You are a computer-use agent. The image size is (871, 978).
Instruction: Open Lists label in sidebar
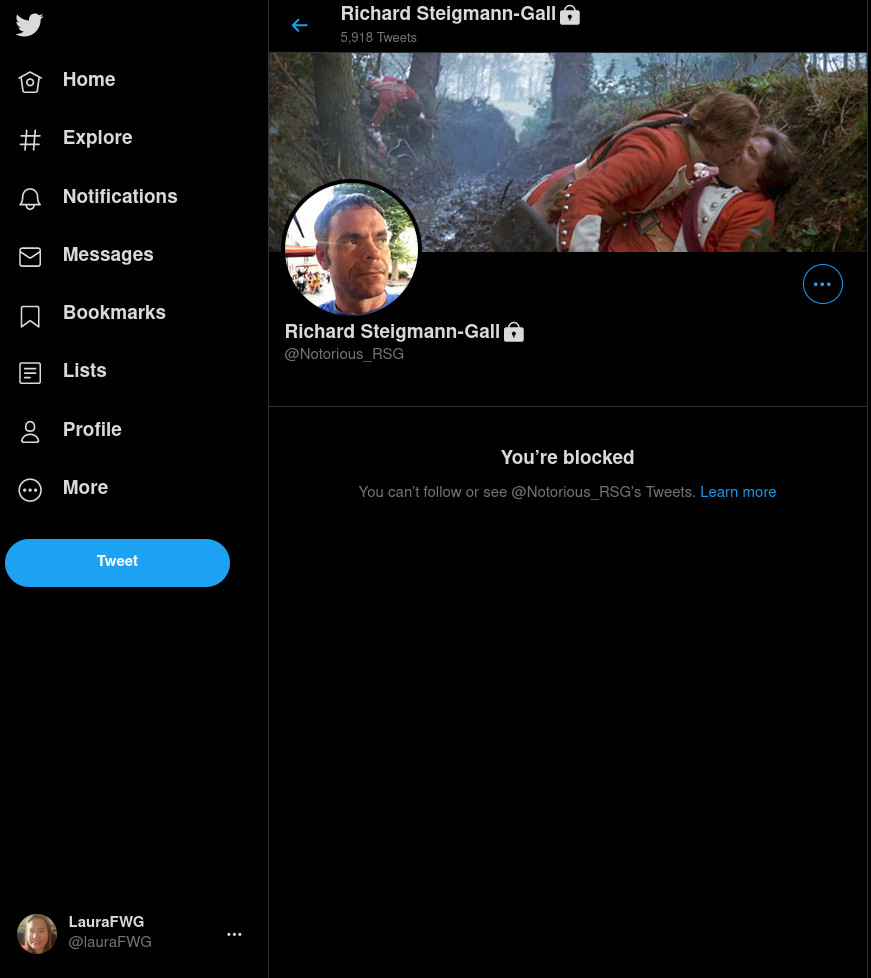point(85,370)
